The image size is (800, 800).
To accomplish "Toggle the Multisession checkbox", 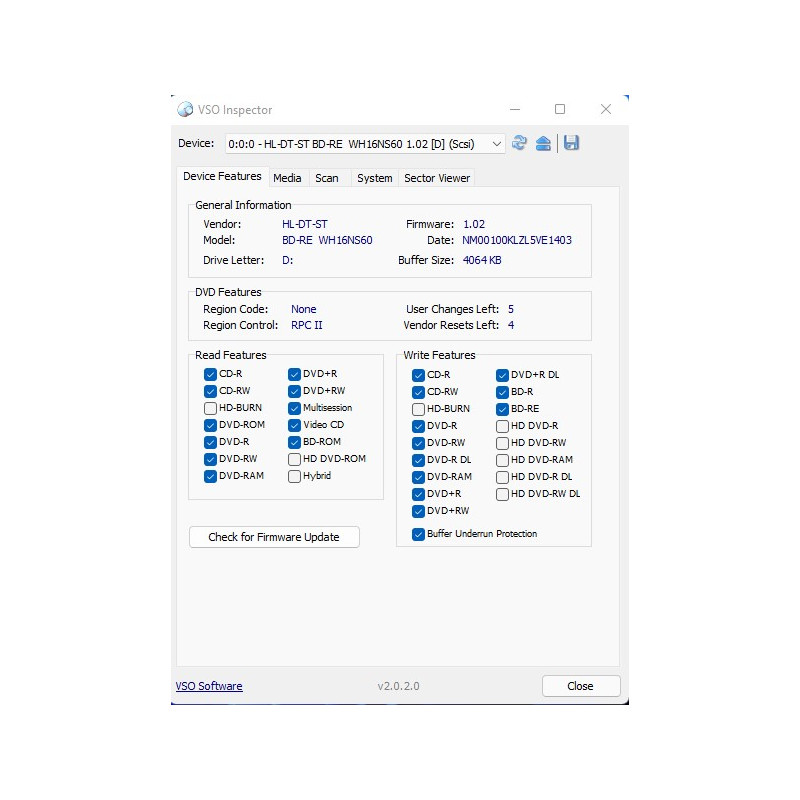I will [x=294, y=408].
